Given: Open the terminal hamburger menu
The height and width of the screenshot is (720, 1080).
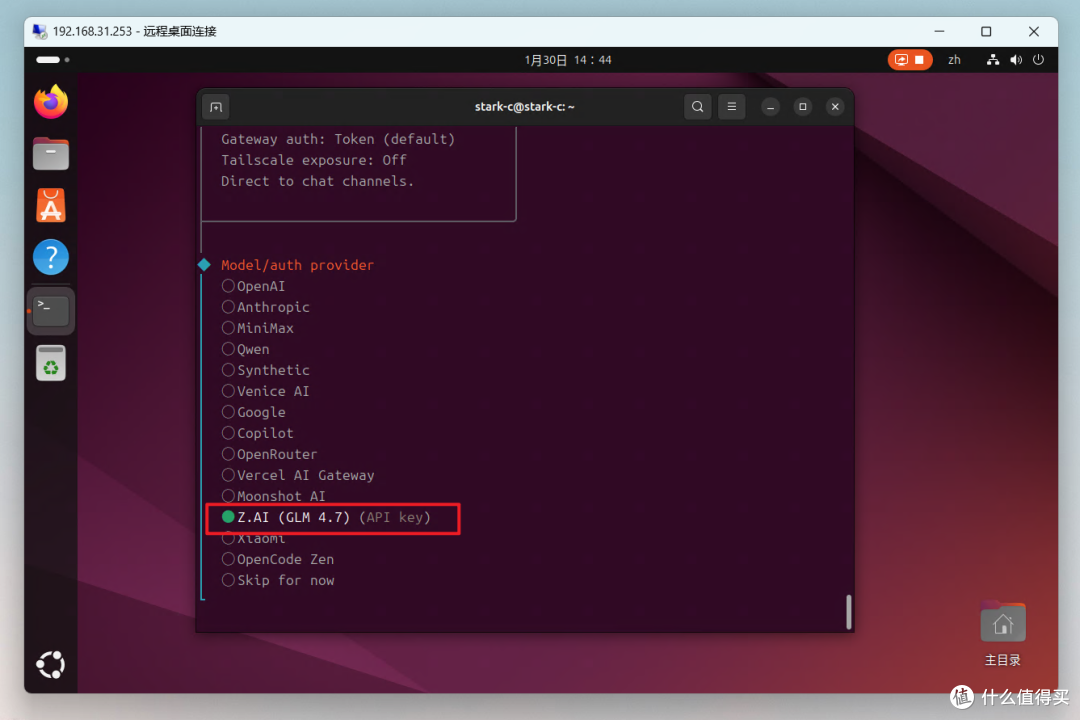Looking at the screenshot, I should [731, 107].
